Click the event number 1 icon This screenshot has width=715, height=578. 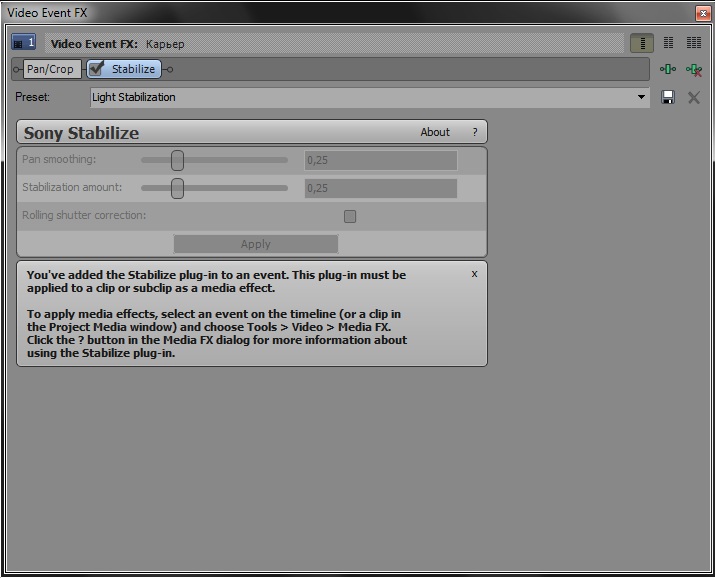[x=24, y=43]
